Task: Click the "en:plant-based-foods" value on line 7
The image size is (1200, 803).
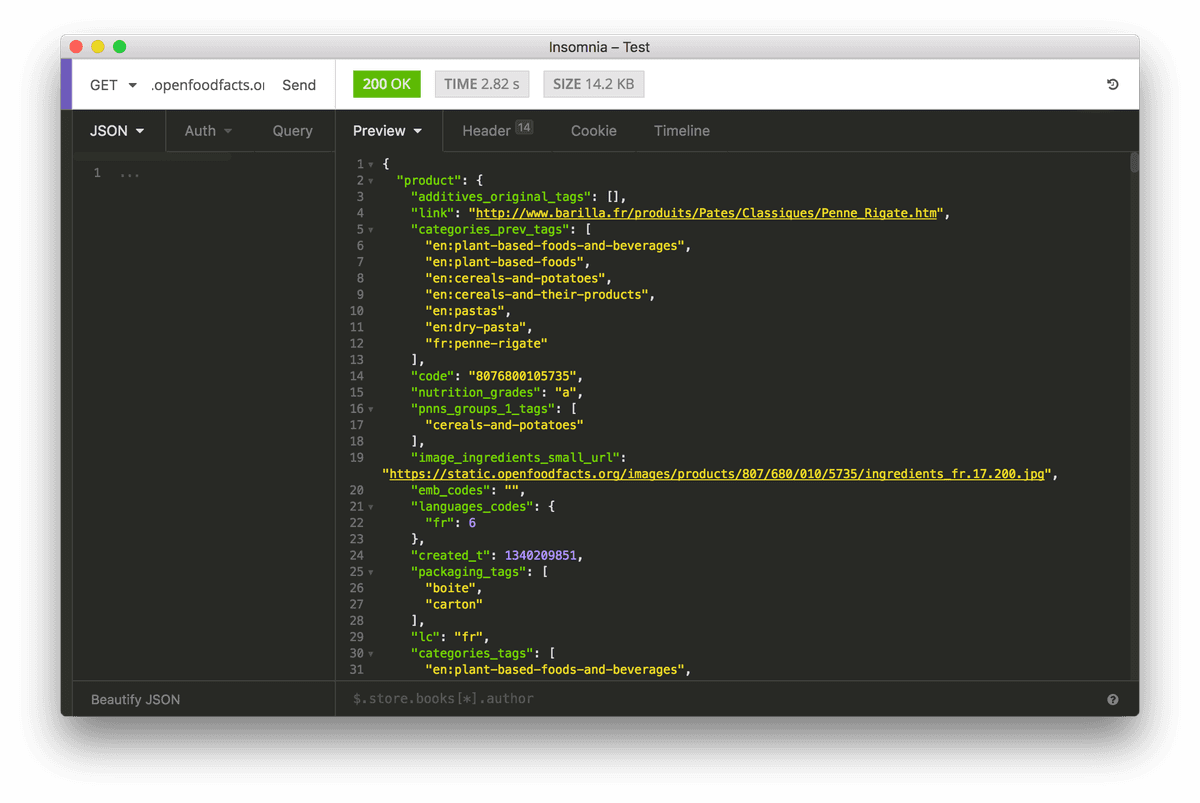Action: (504, 262)
